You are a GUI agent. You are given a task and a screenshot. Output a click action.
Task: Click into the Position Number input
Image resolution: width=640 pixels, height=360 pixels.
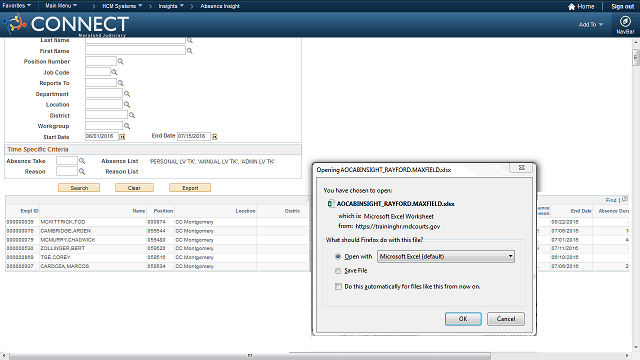point(101,61)
